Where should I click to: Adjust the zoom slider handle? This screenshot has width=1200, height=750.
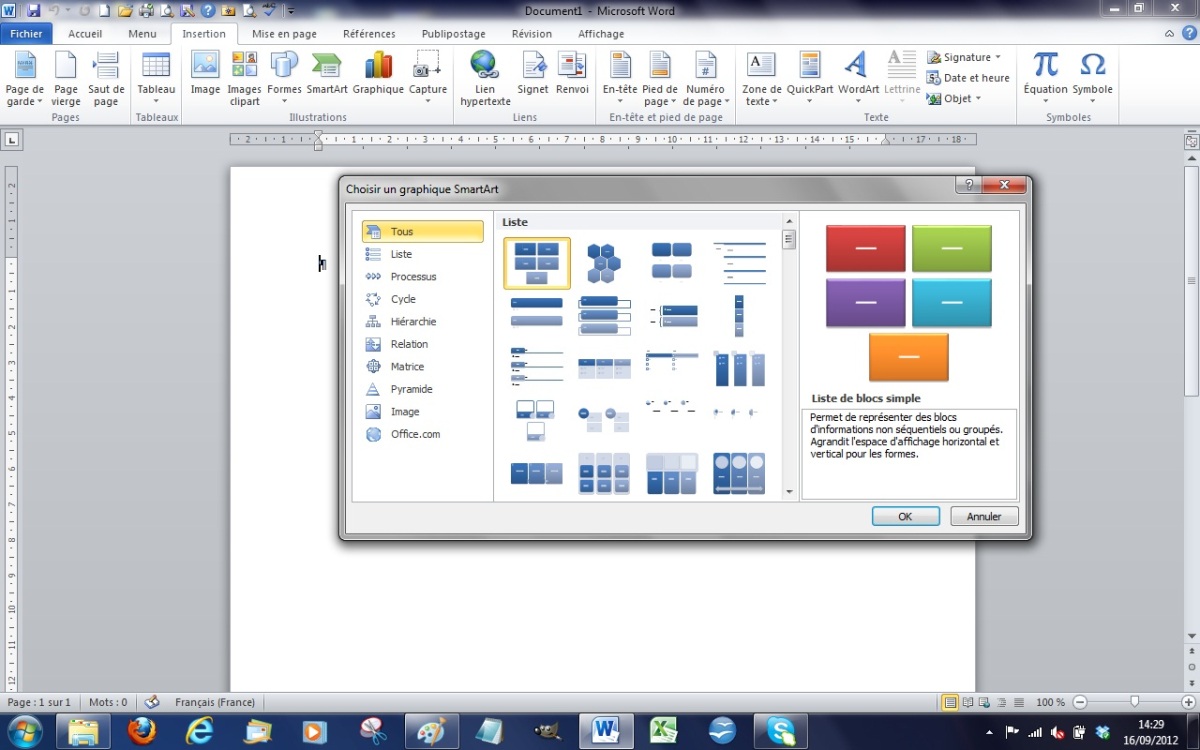1134,702
